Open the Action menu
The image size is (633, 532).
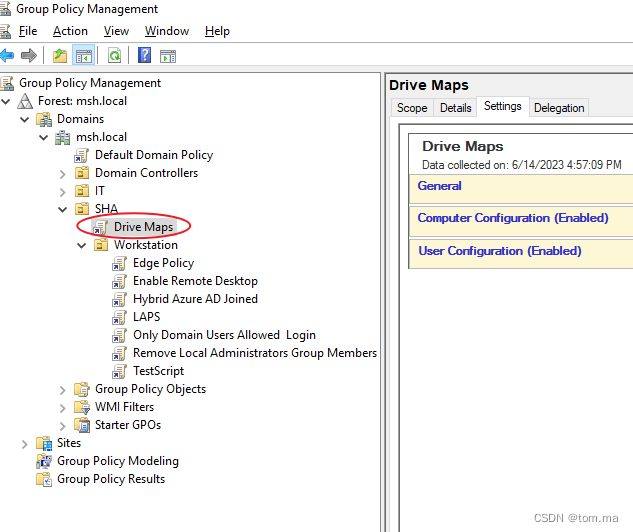pyautogui.click(x=70, y=31)
